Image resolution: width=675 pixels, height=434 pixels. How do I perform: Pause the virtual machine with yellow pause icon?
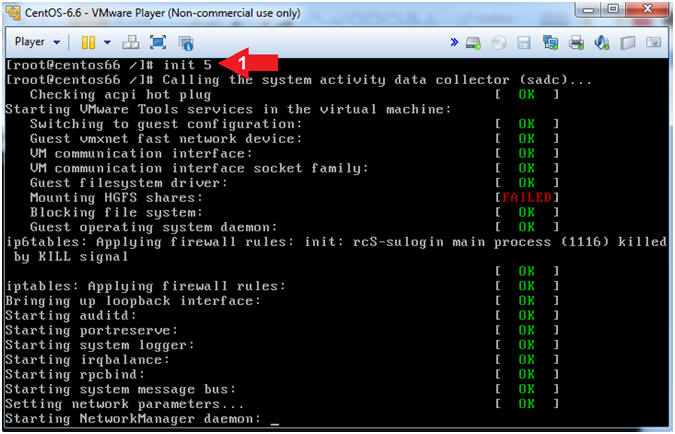[x=88, y=42]
